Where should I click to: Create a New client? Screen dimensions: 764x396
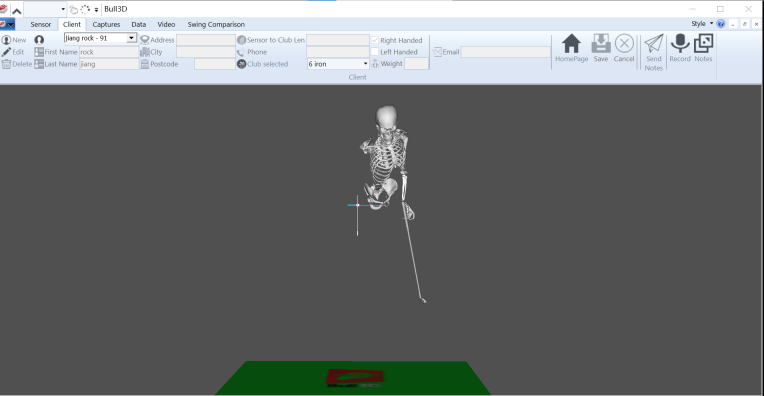[x=14, y=40]
